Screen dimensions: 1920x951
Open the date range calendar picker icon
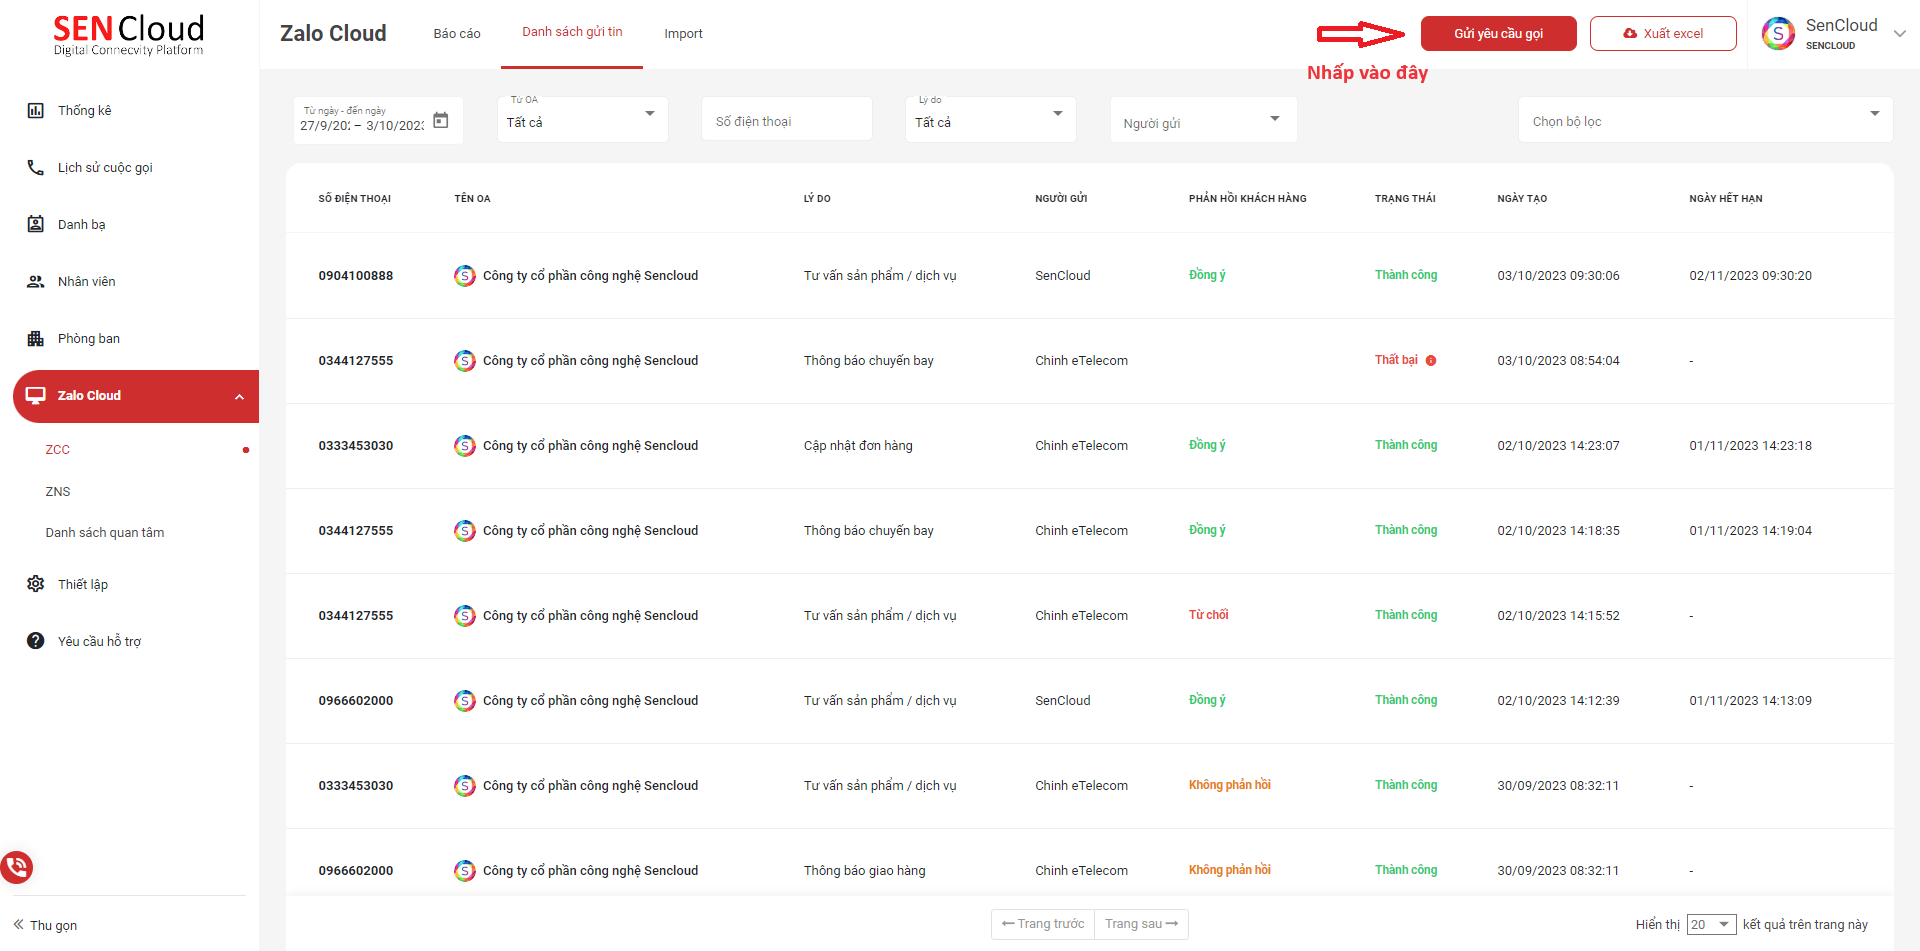pos(440,121)
